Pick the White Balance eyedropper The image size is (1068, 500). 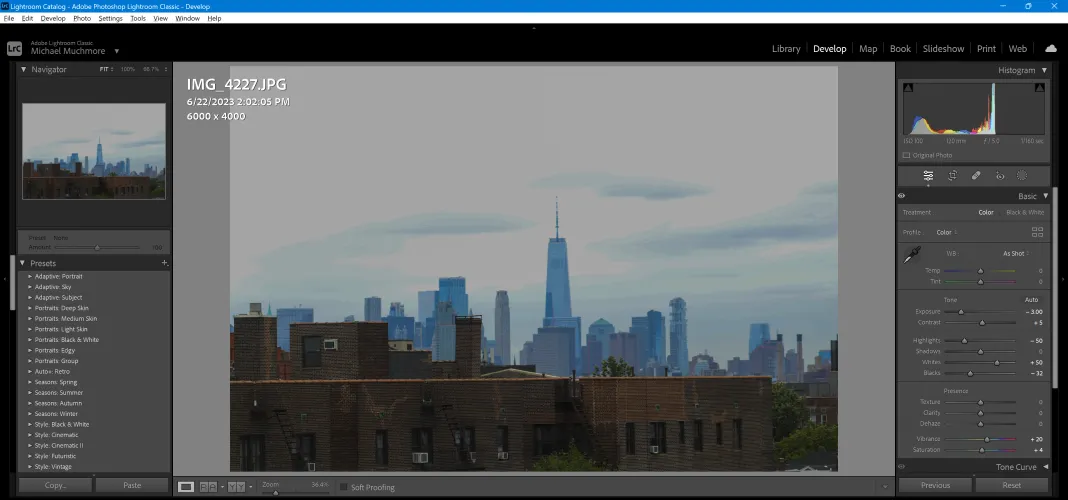tap(911, 256)
